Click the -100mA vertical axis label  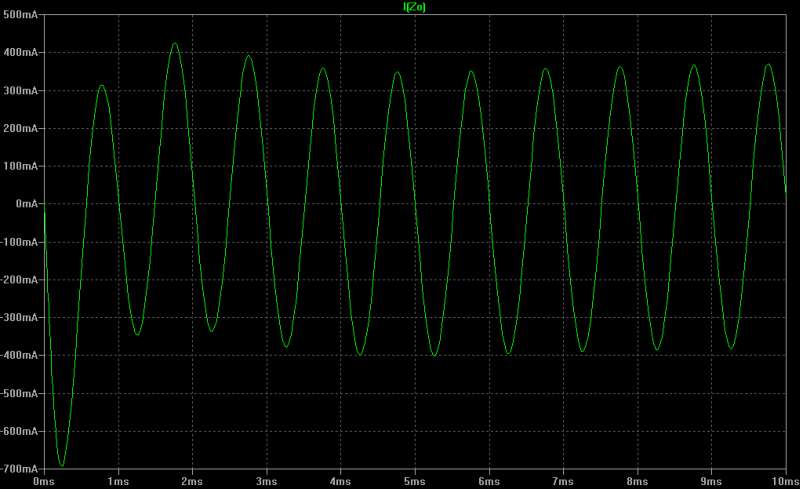19,241
